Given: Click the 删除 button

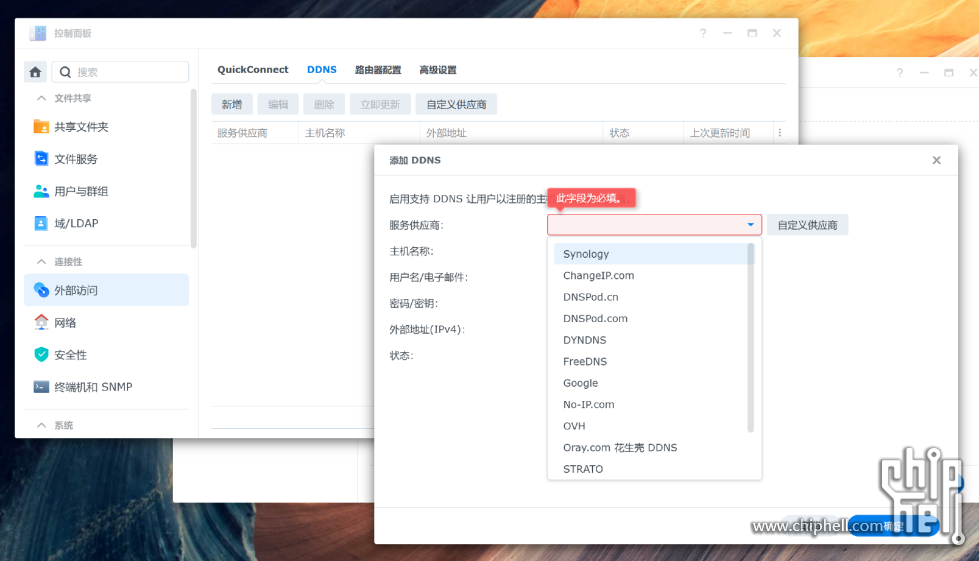Looking at the screenshot, I should [324, 104].
